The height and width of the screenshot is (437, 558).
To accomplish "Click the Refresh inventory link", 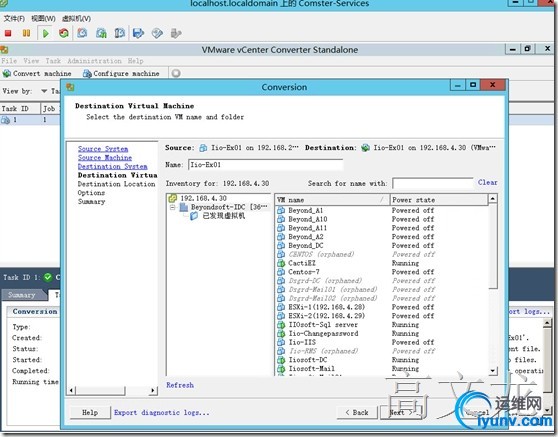I will click(x=180, y=385).
